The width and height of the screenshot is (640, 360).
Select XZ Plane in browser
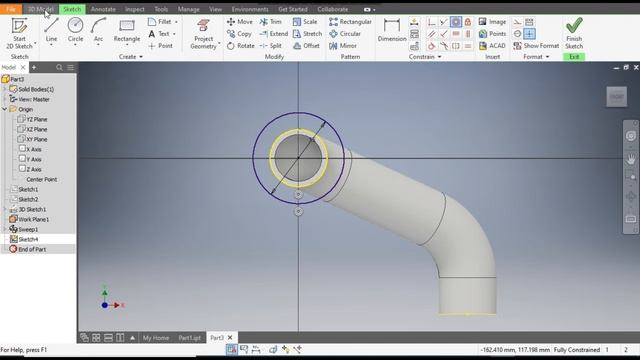[x=33, y=129]
